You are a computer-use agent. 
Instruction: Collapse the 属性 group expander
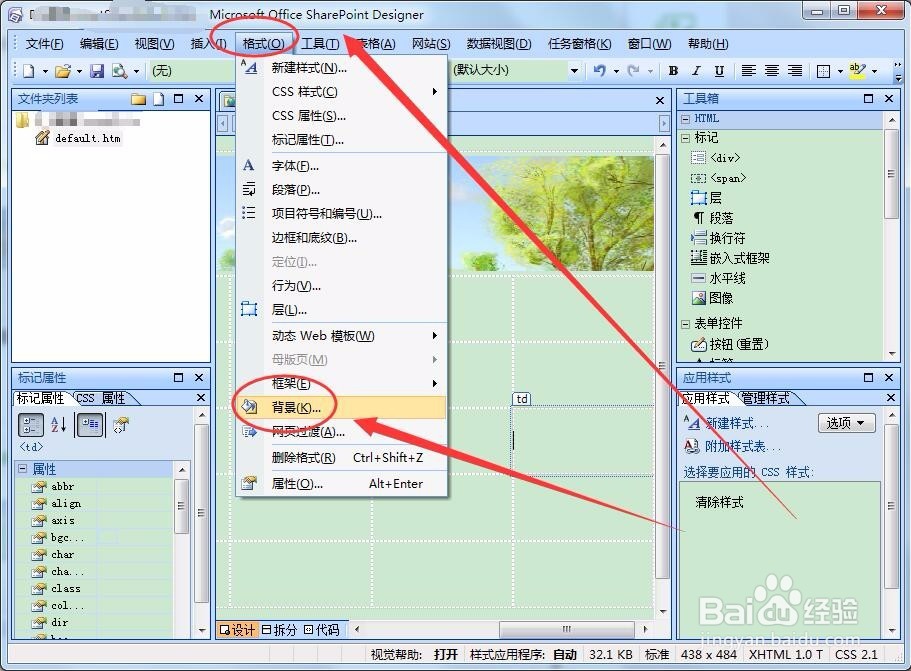pos(23,468)
